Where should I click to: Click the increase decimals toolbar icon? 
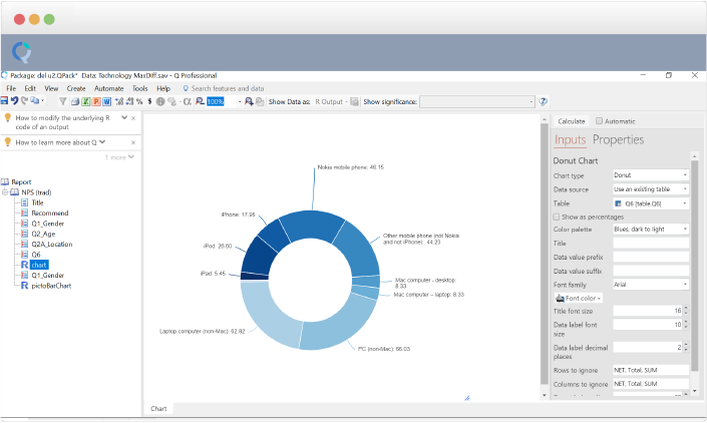(119, 101)
